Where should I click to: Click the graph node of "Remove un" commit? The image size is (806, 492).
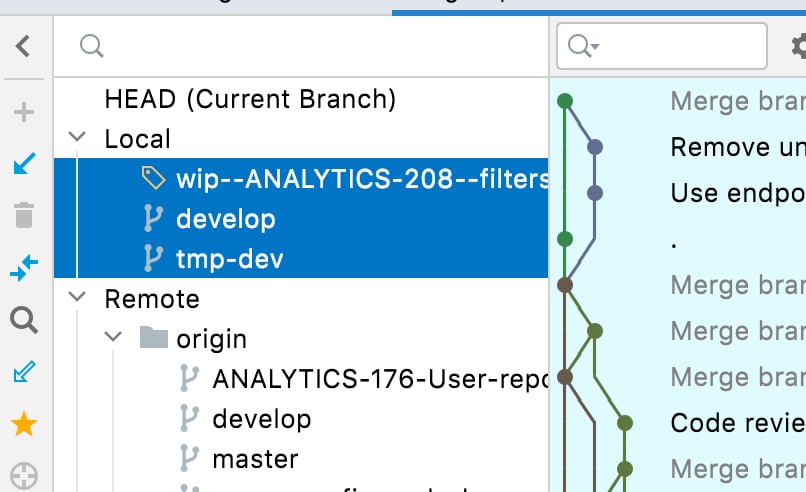[x=595, y=147]
